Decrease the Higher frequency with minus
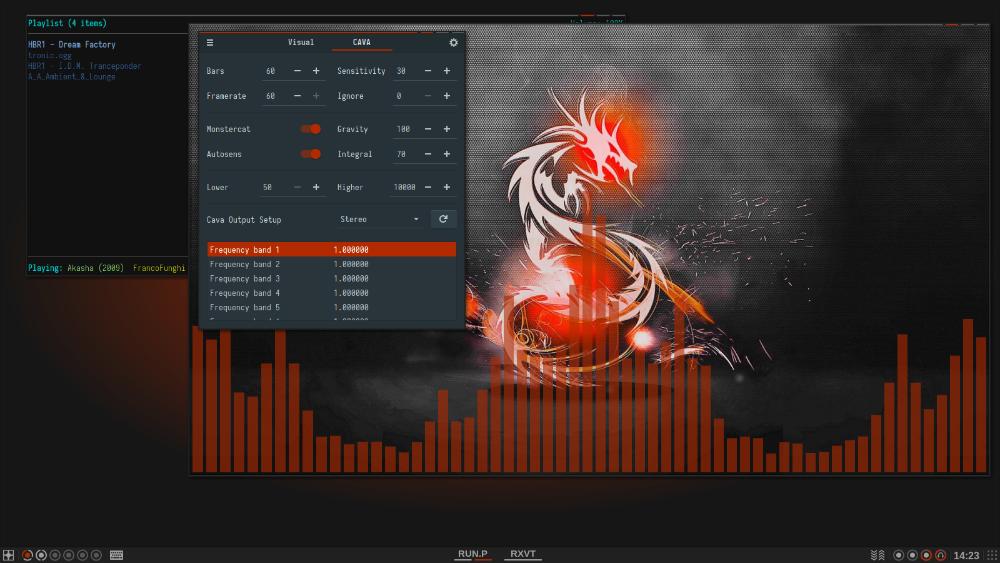 pyautogui.click(x=428, y=187)
